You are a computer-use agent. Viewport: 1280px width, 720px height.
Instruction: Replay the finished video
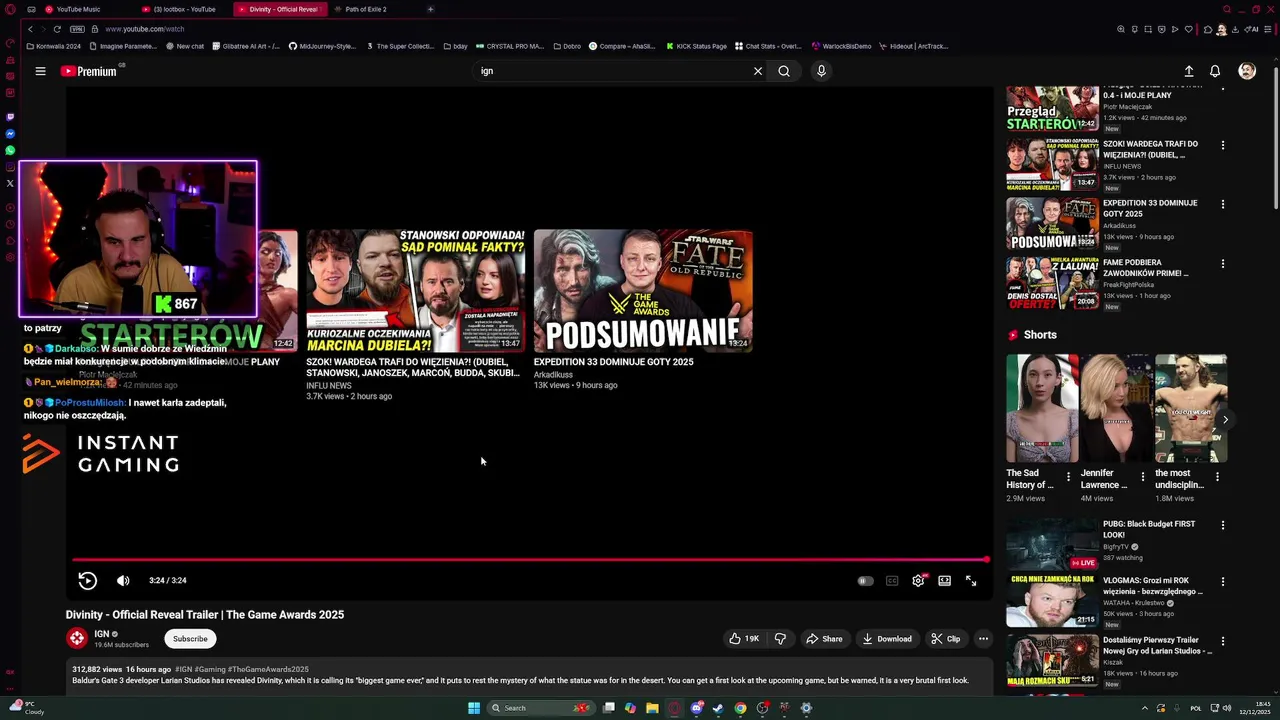[x=88, y=580]
